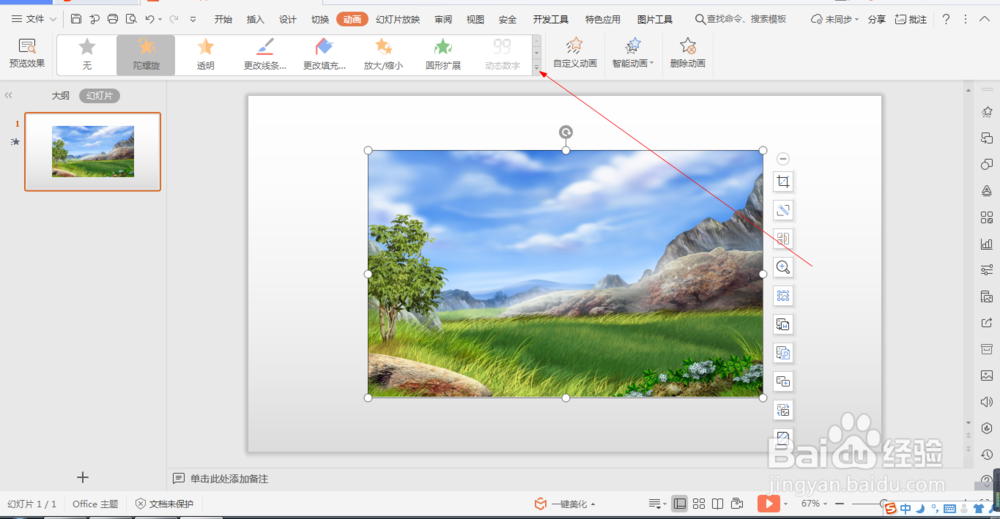Image resolution: width=1000 pixels, height=519 pixels.
Task: Open the notes display options in status bar
Action: tap(657, 504)
